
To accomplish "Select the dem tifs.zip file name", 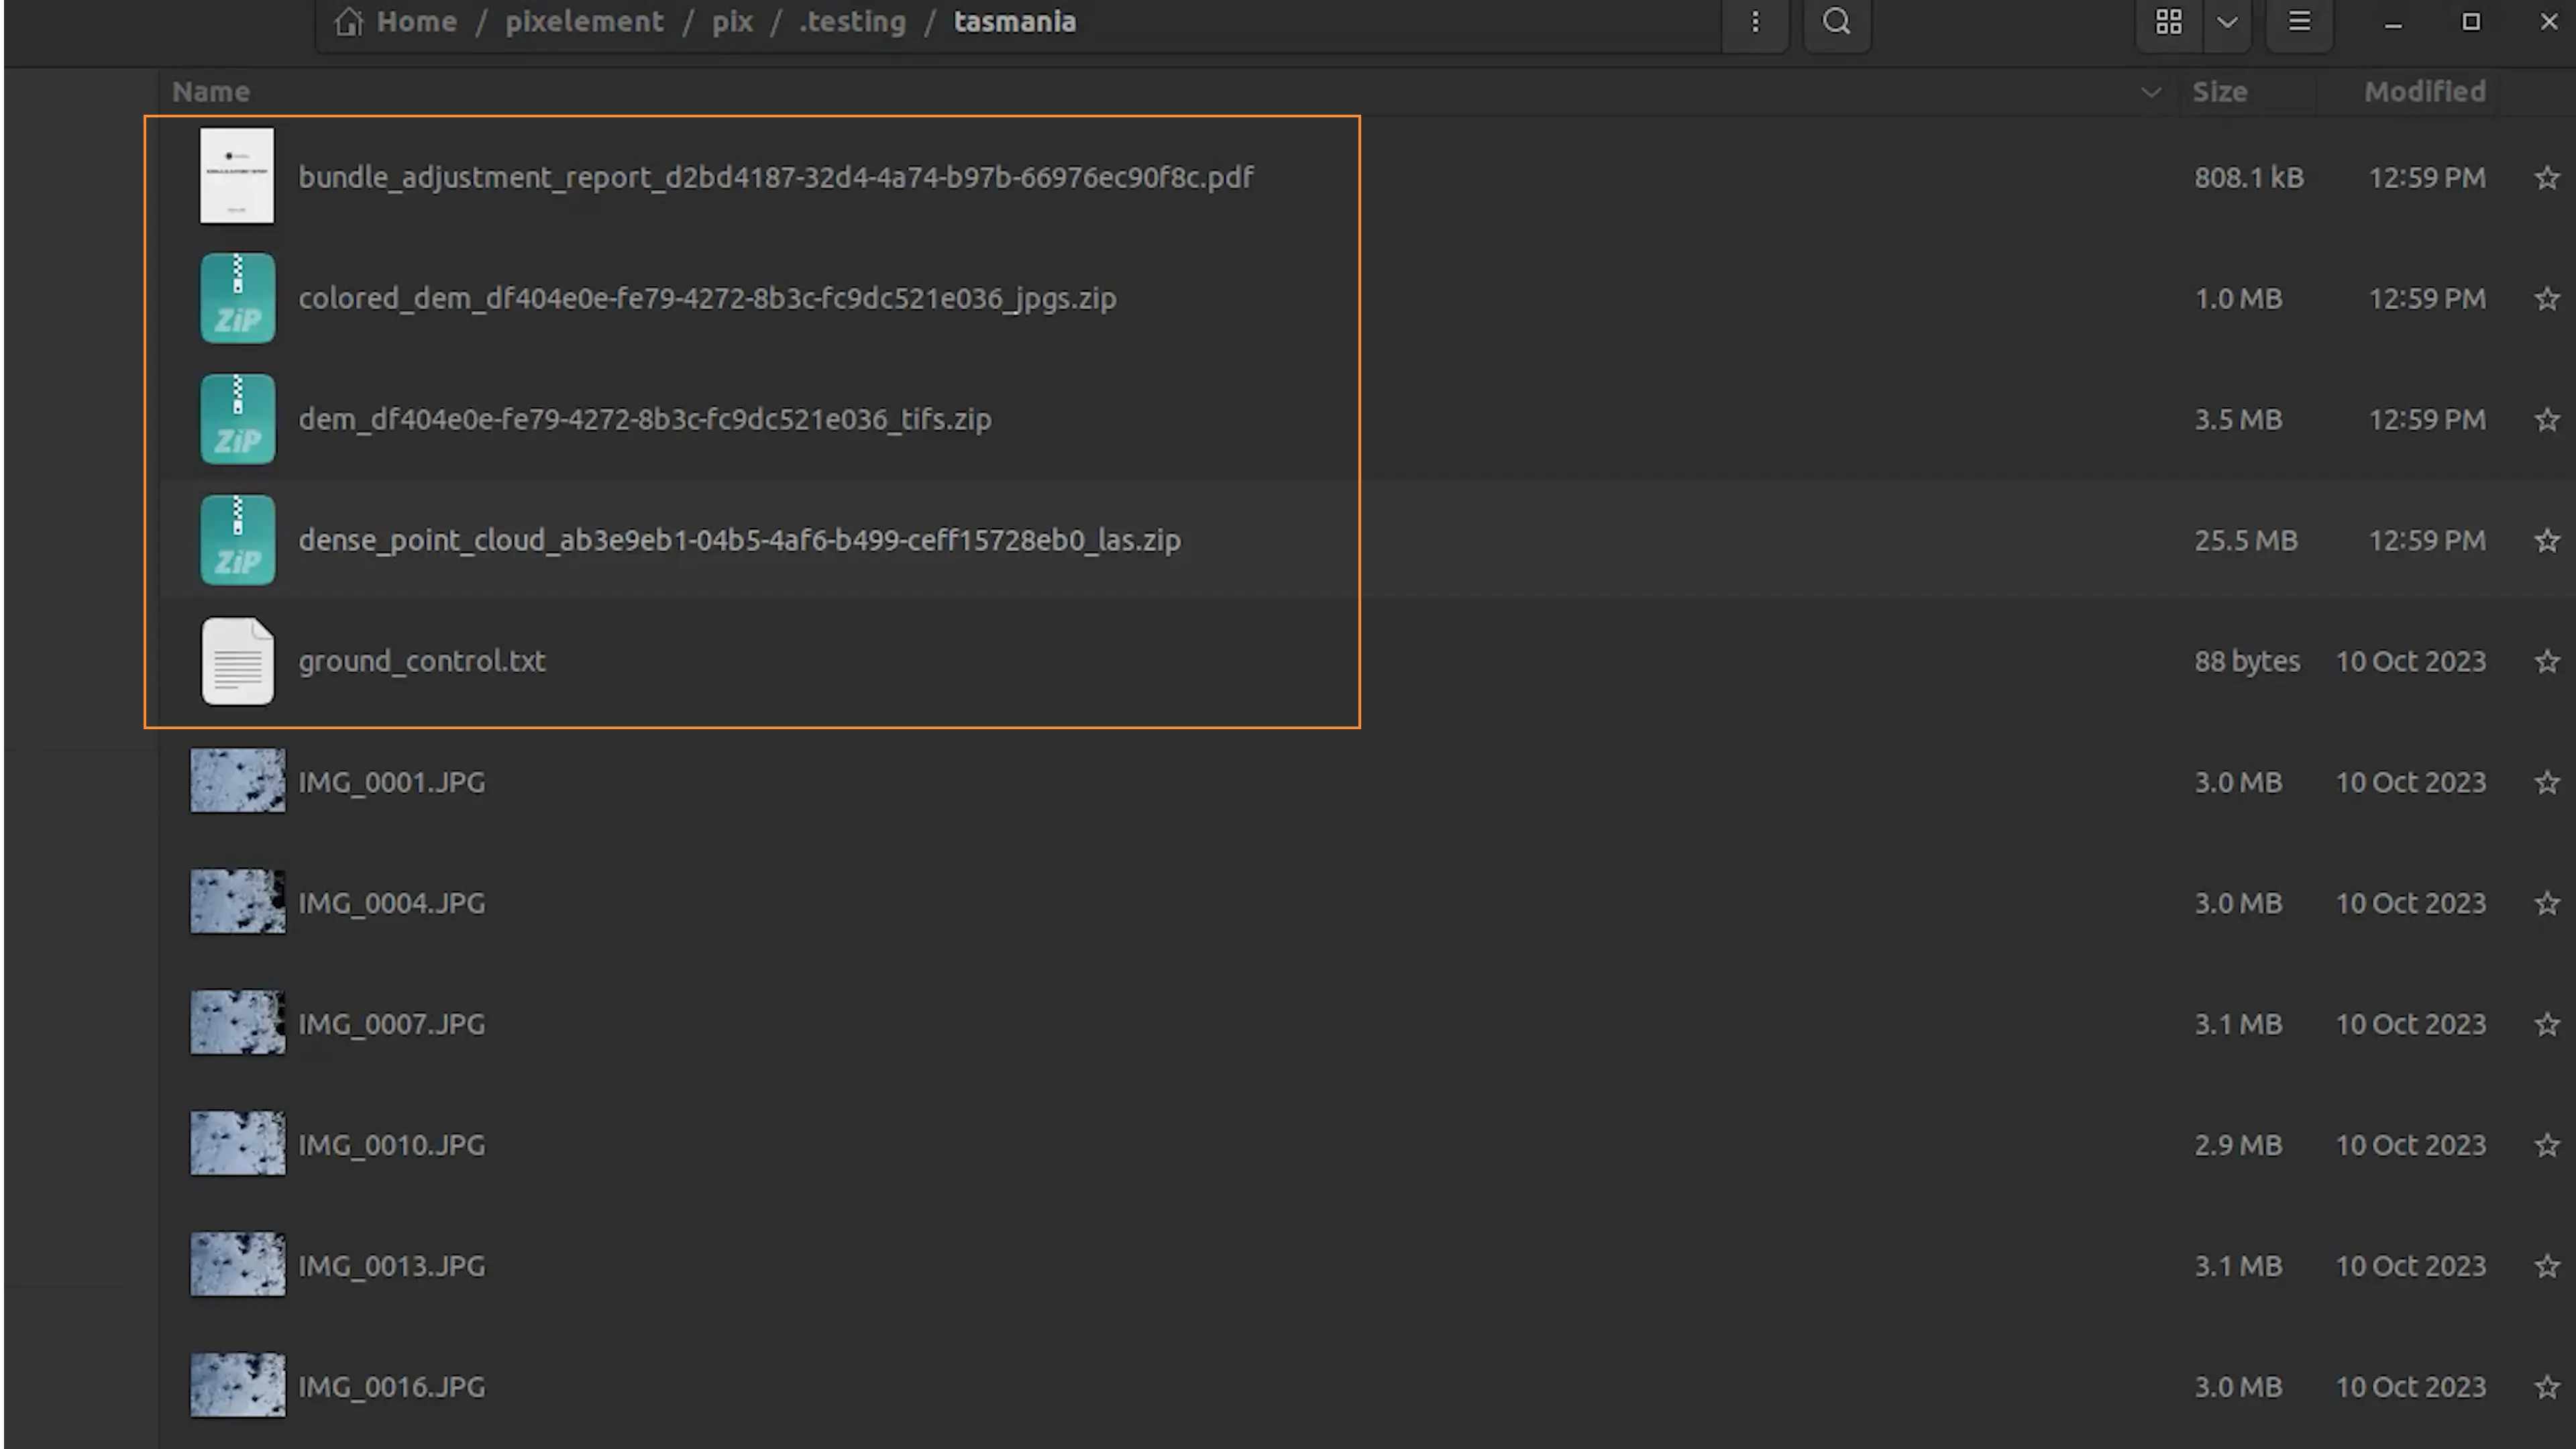I will (x=644, y=419).
